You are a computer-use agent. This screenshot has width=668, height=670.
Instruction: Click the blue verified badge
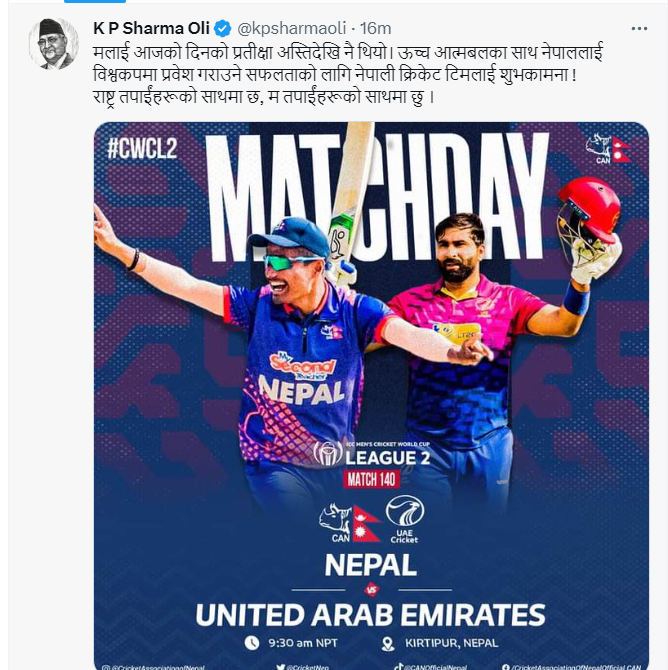(222, 29)
